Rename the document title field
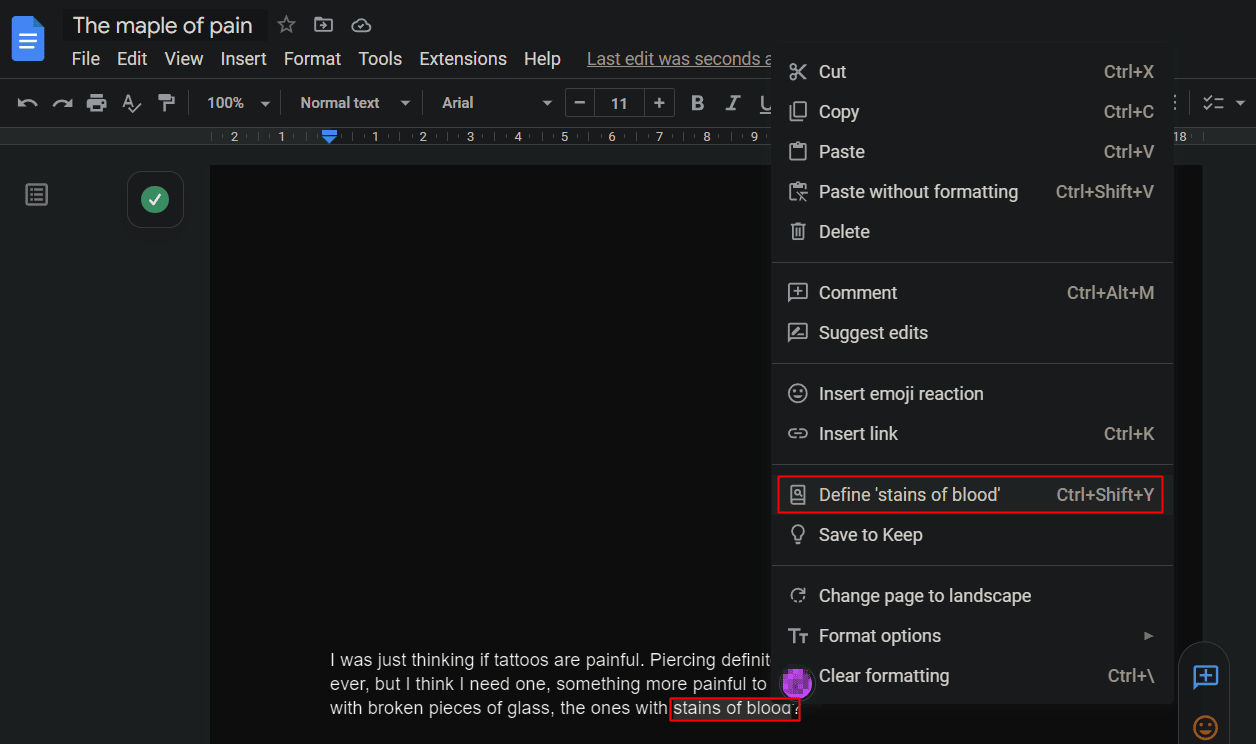The image size is (1256, 744). (x=164, y=25)
